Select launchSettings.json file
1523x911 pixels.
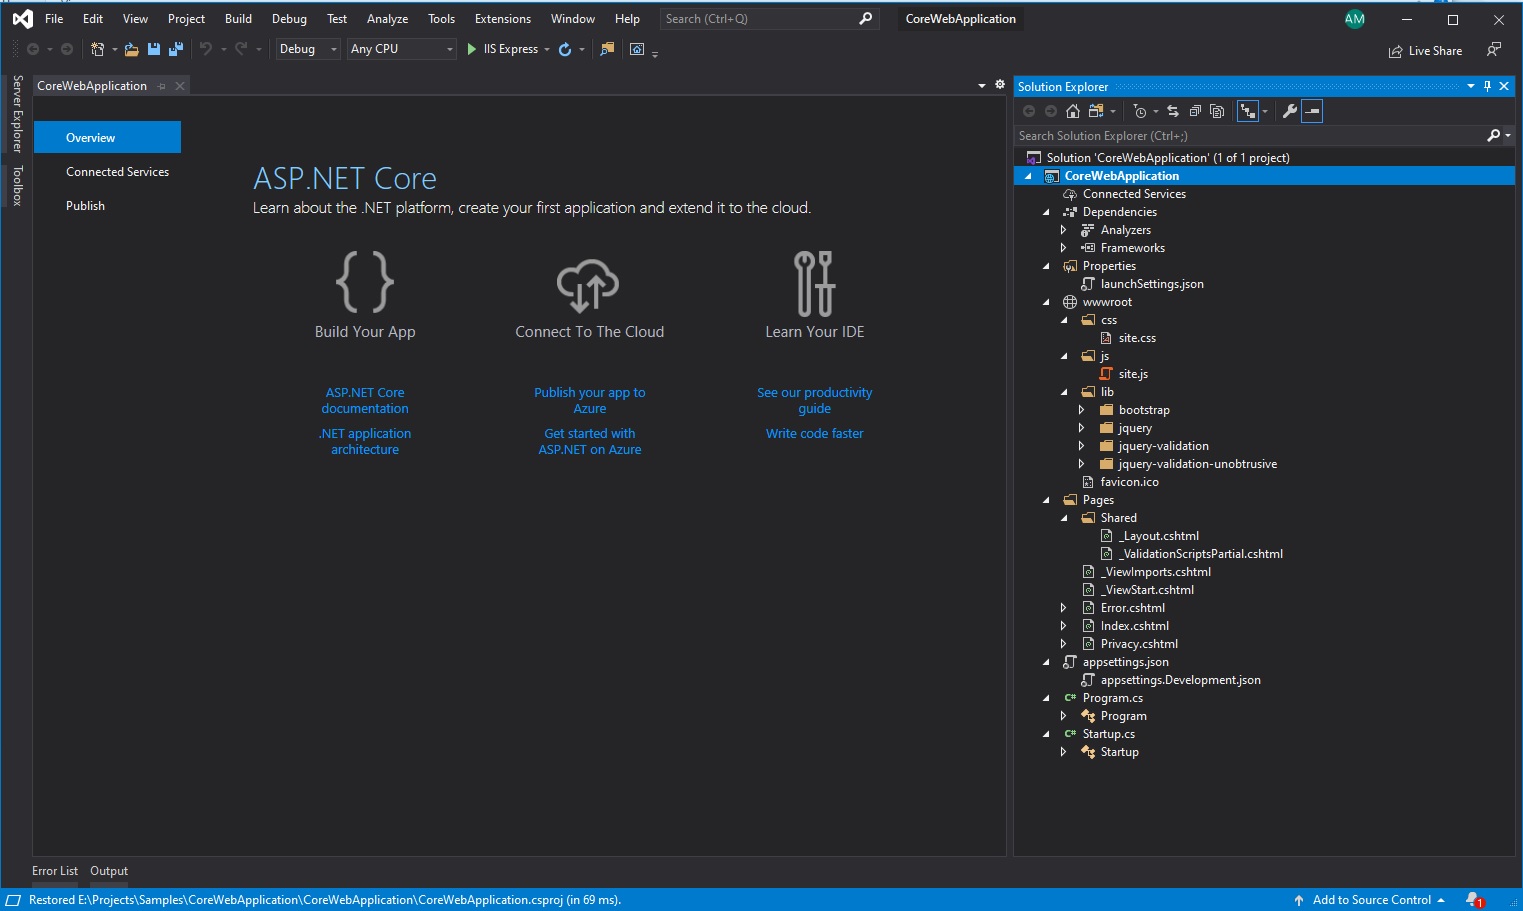1152,284
